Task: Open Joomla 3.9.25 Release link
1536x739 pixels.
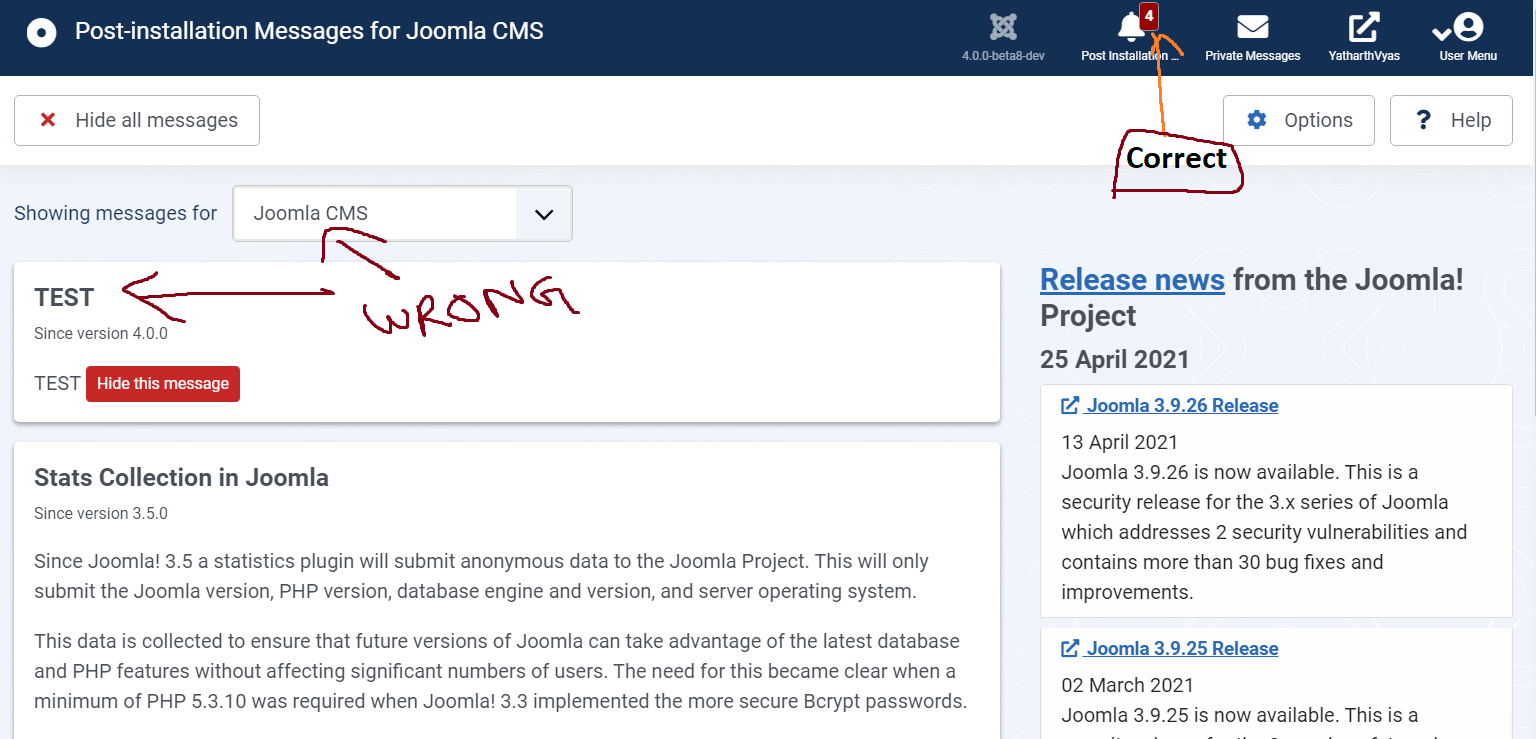Action: tap(1182, 648)
